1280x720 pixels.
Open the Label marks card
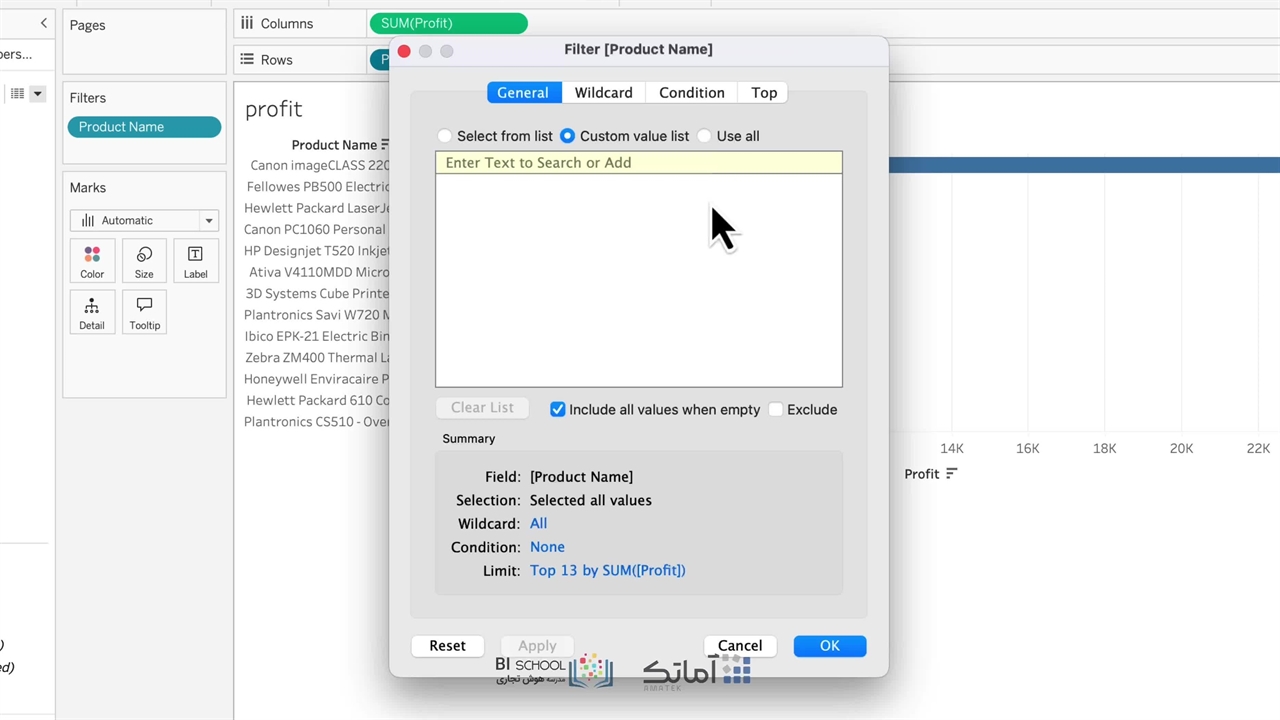(x=195, y=261)
